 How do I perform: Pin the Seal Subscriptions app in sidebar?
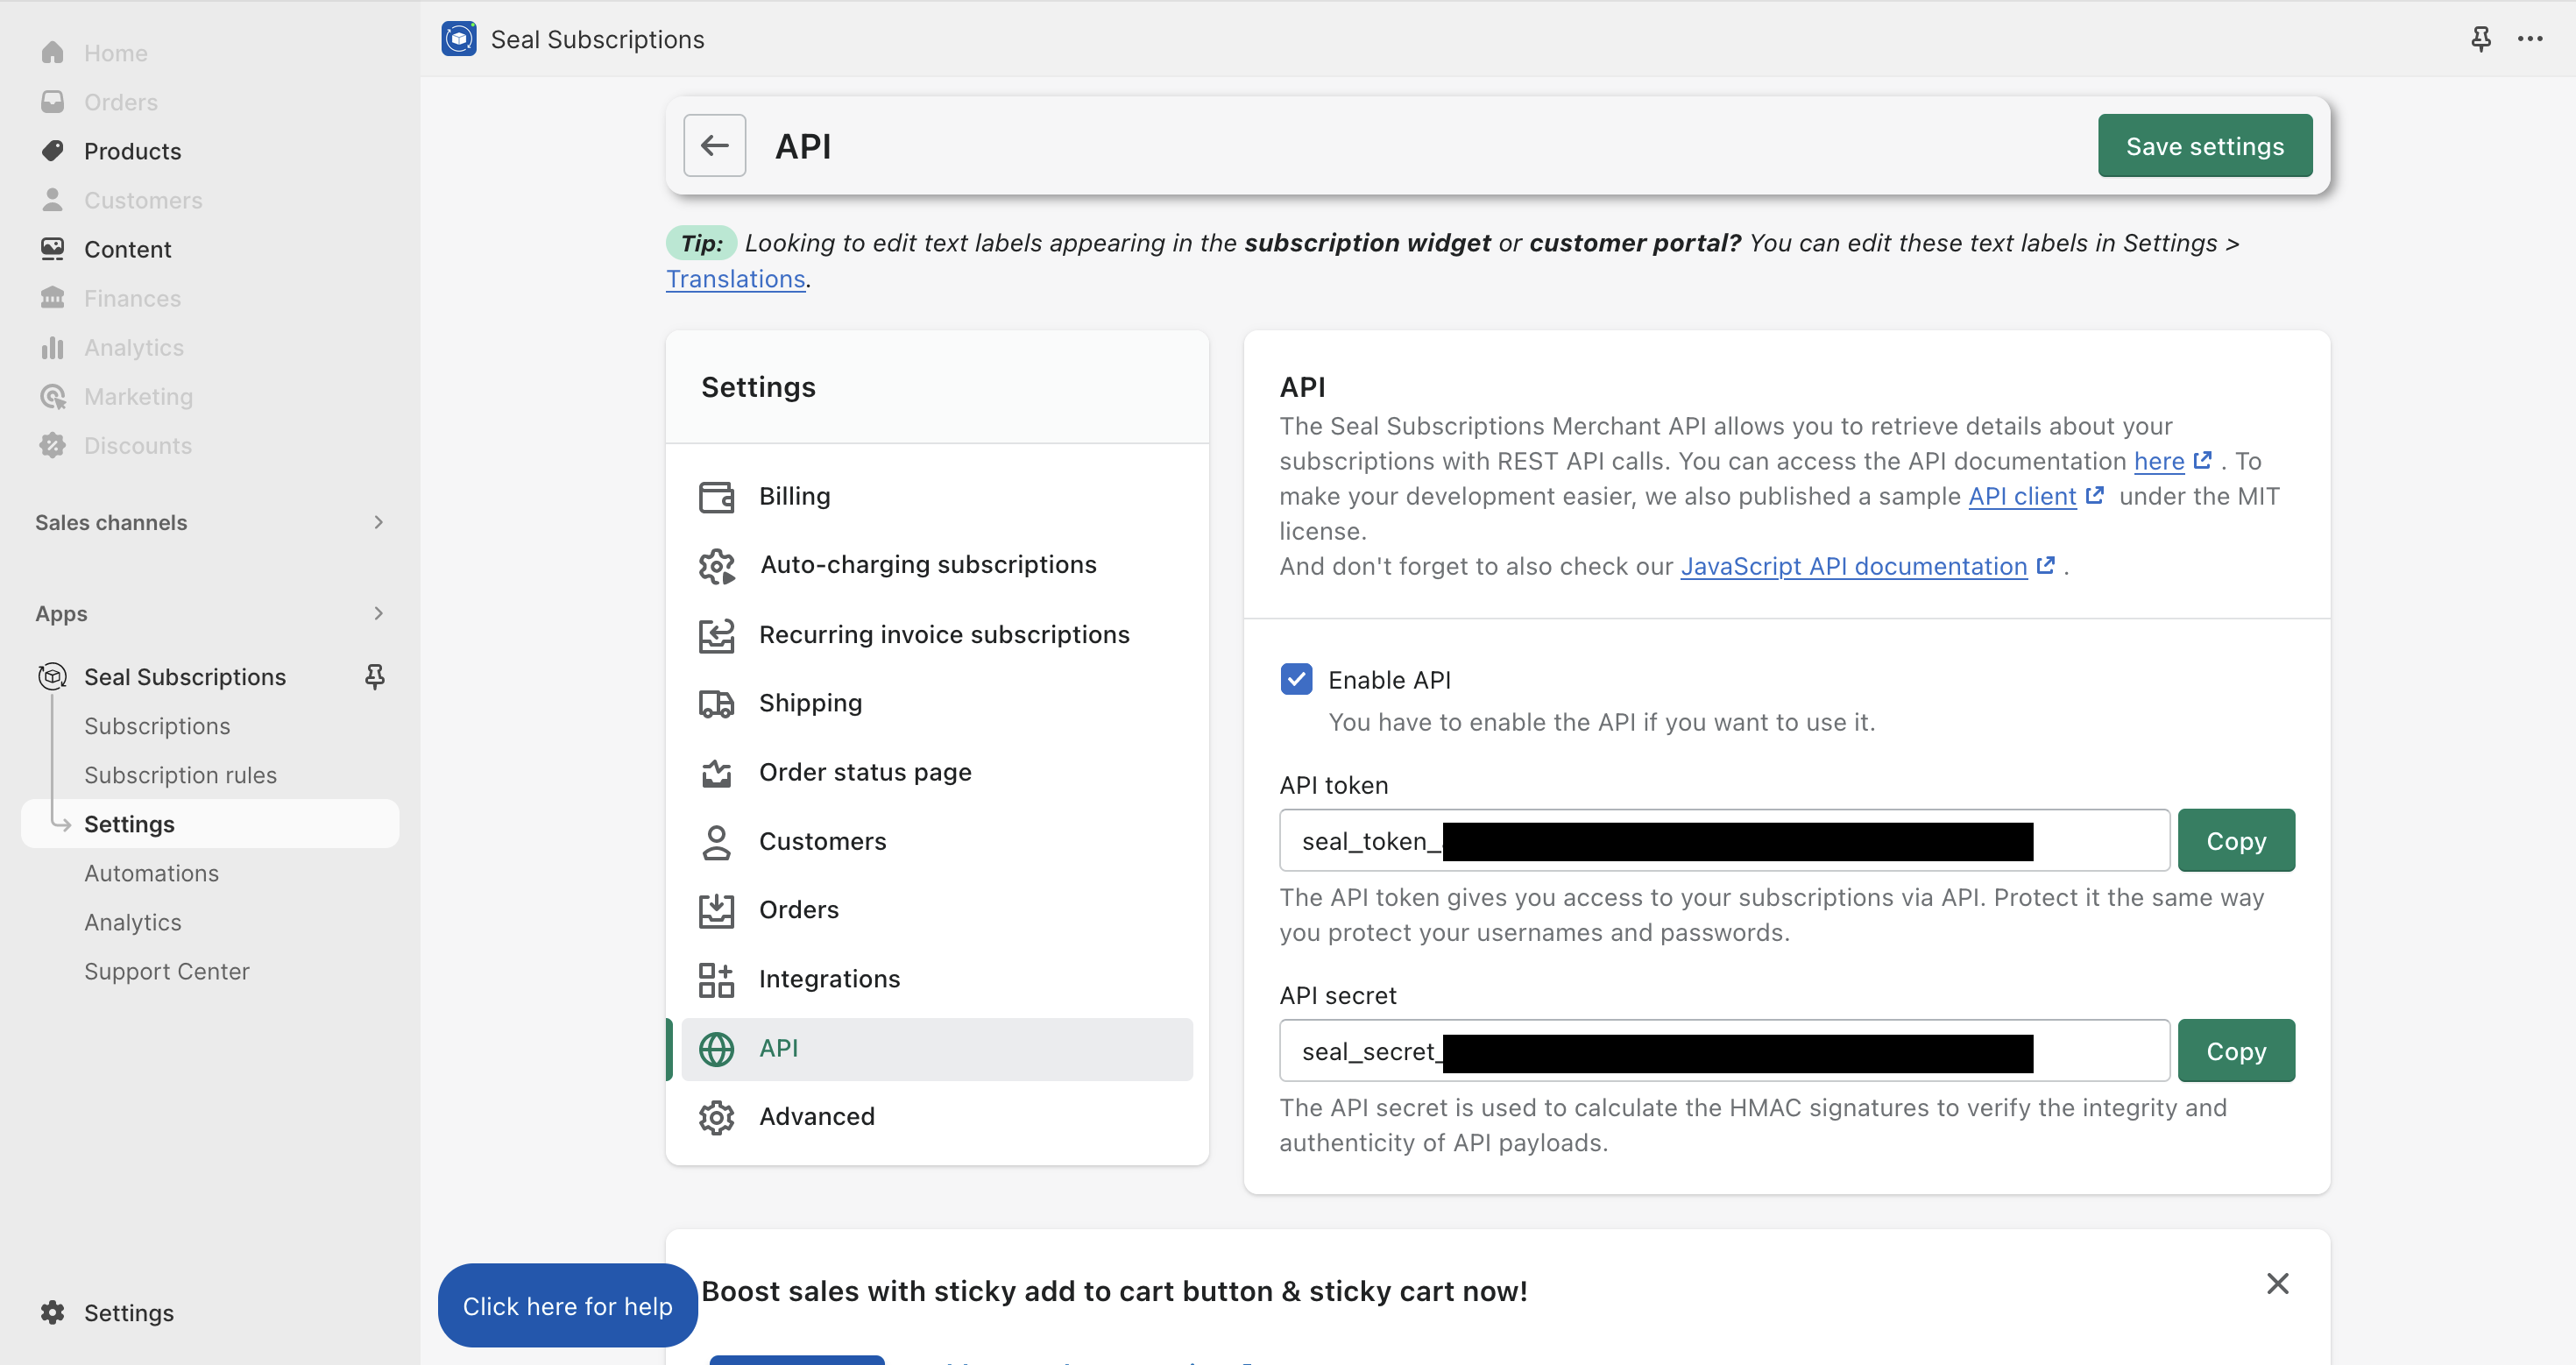(x=375, y=677)
